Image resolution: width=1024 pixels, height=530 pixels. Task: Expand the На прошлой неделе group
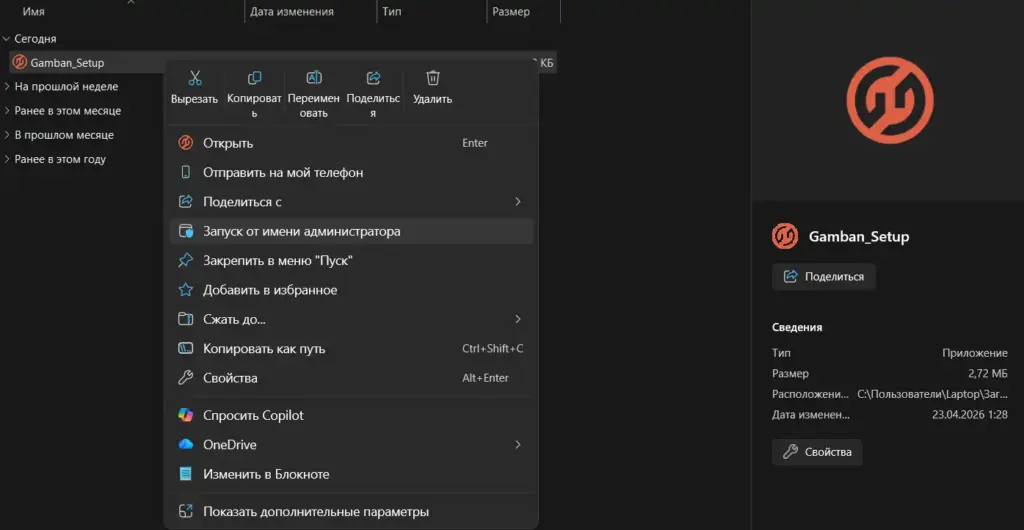(x=6, y=86)
